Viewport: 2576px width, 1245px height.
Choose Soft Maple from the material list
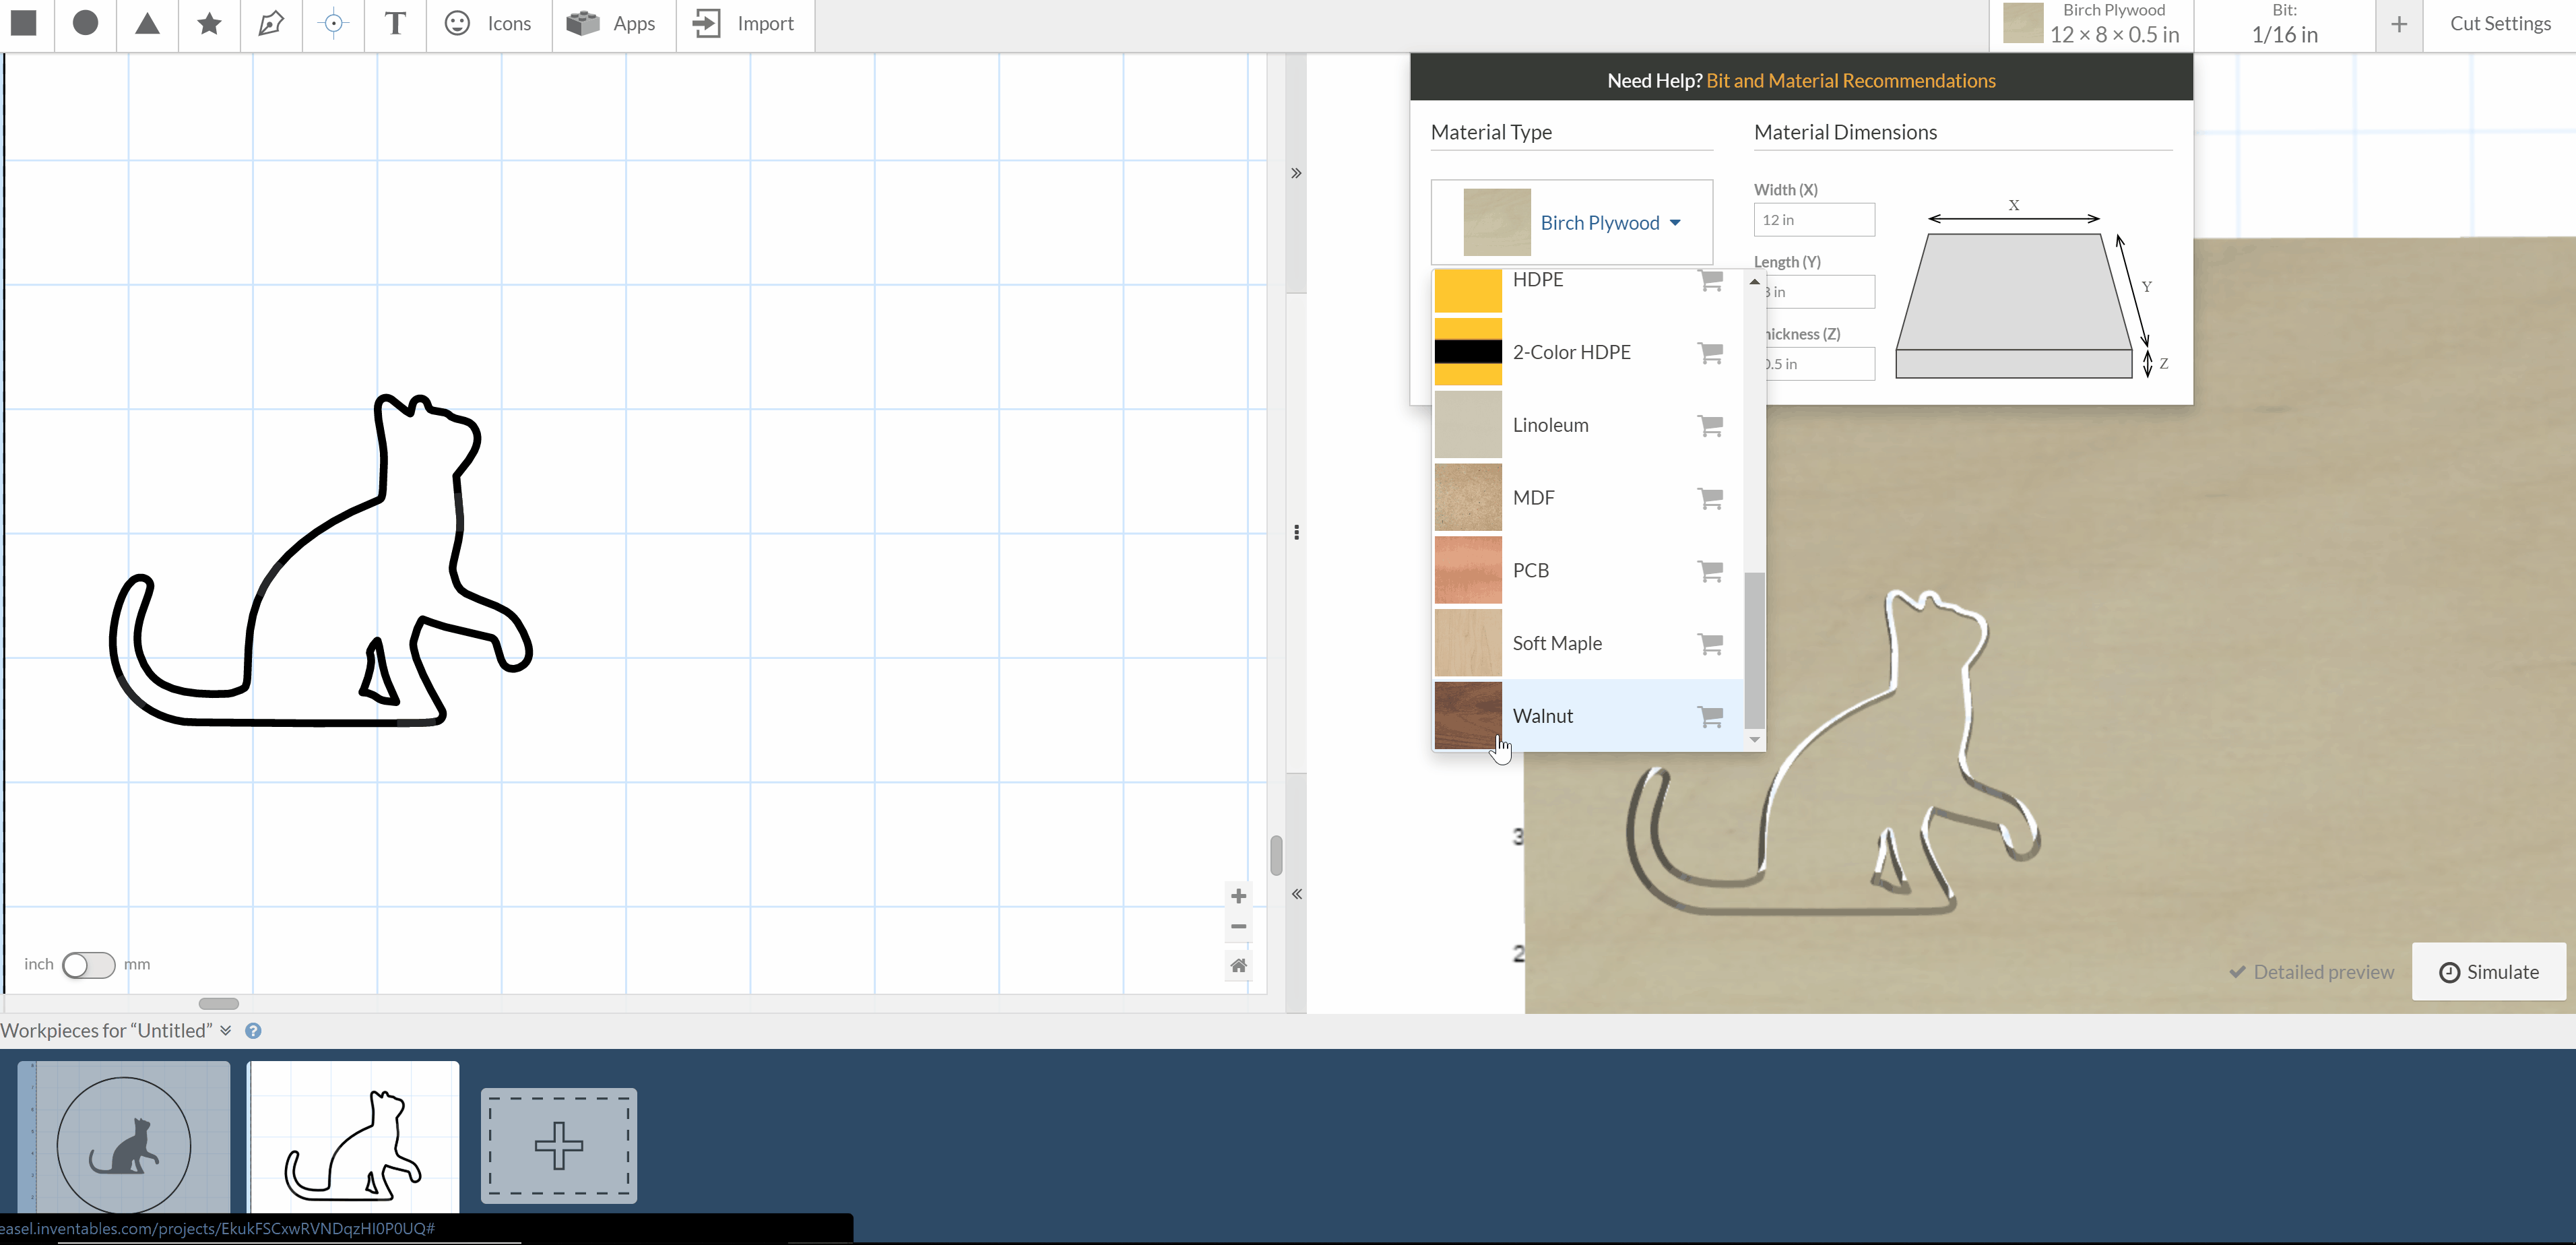point(1556,643)
